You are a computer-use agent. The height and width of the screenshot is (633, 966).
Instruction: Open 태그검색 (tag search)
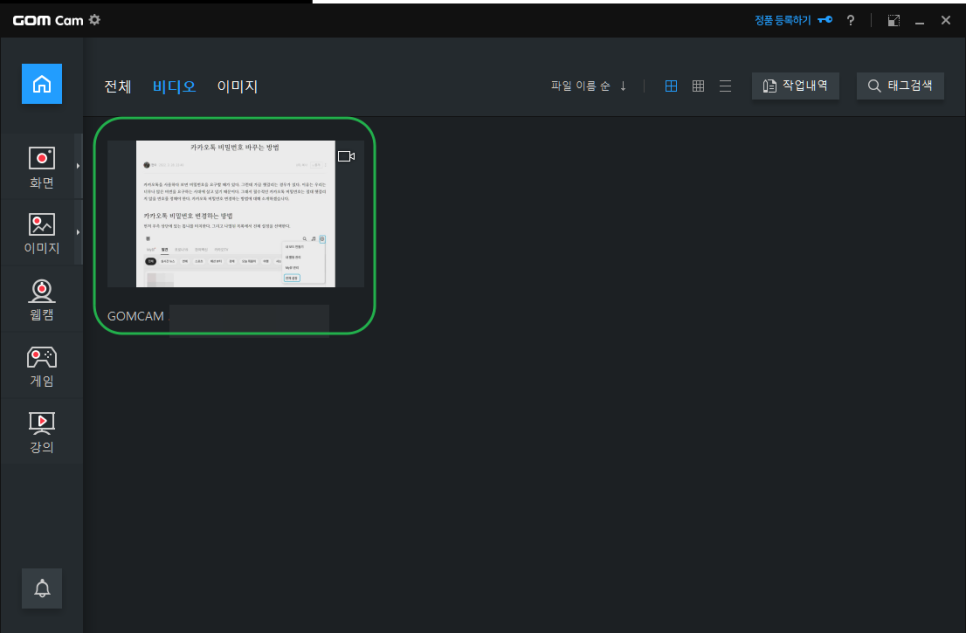pyautogui.click(x=900, y=86)
